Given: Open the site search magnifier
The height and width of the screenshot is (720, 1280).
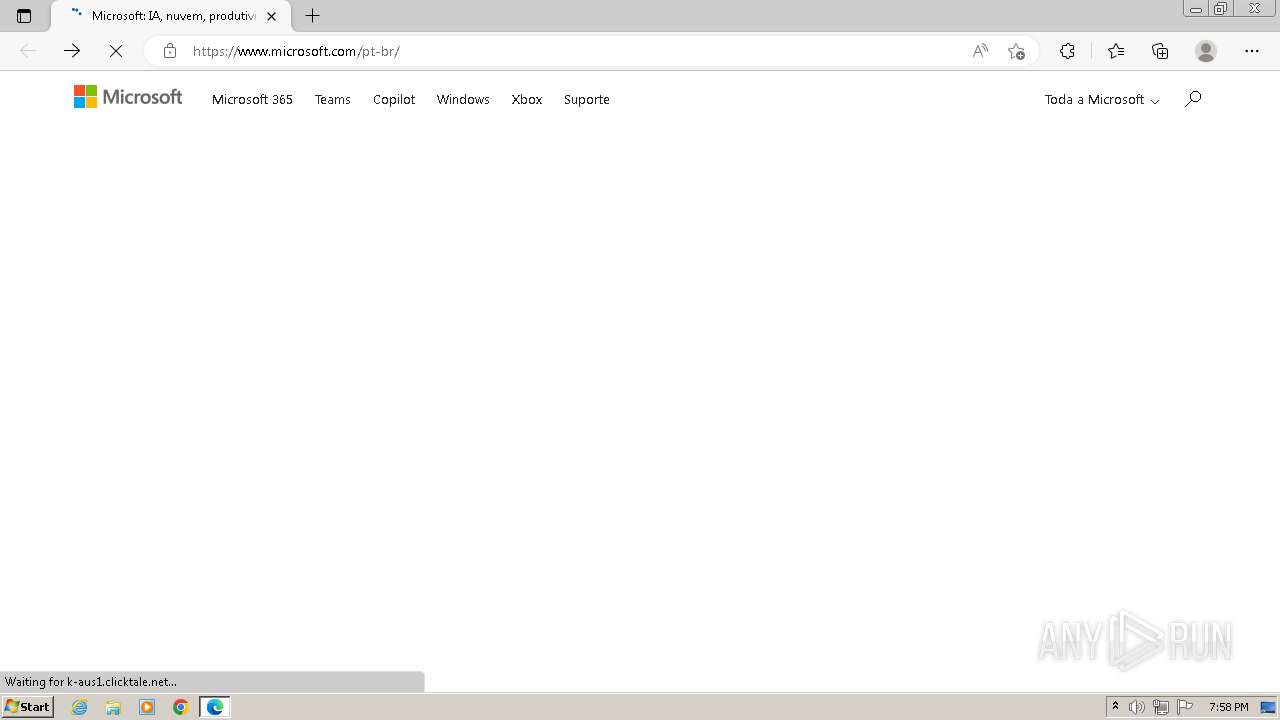Looking at the screenshot, I should click(x=1192, y=99).
